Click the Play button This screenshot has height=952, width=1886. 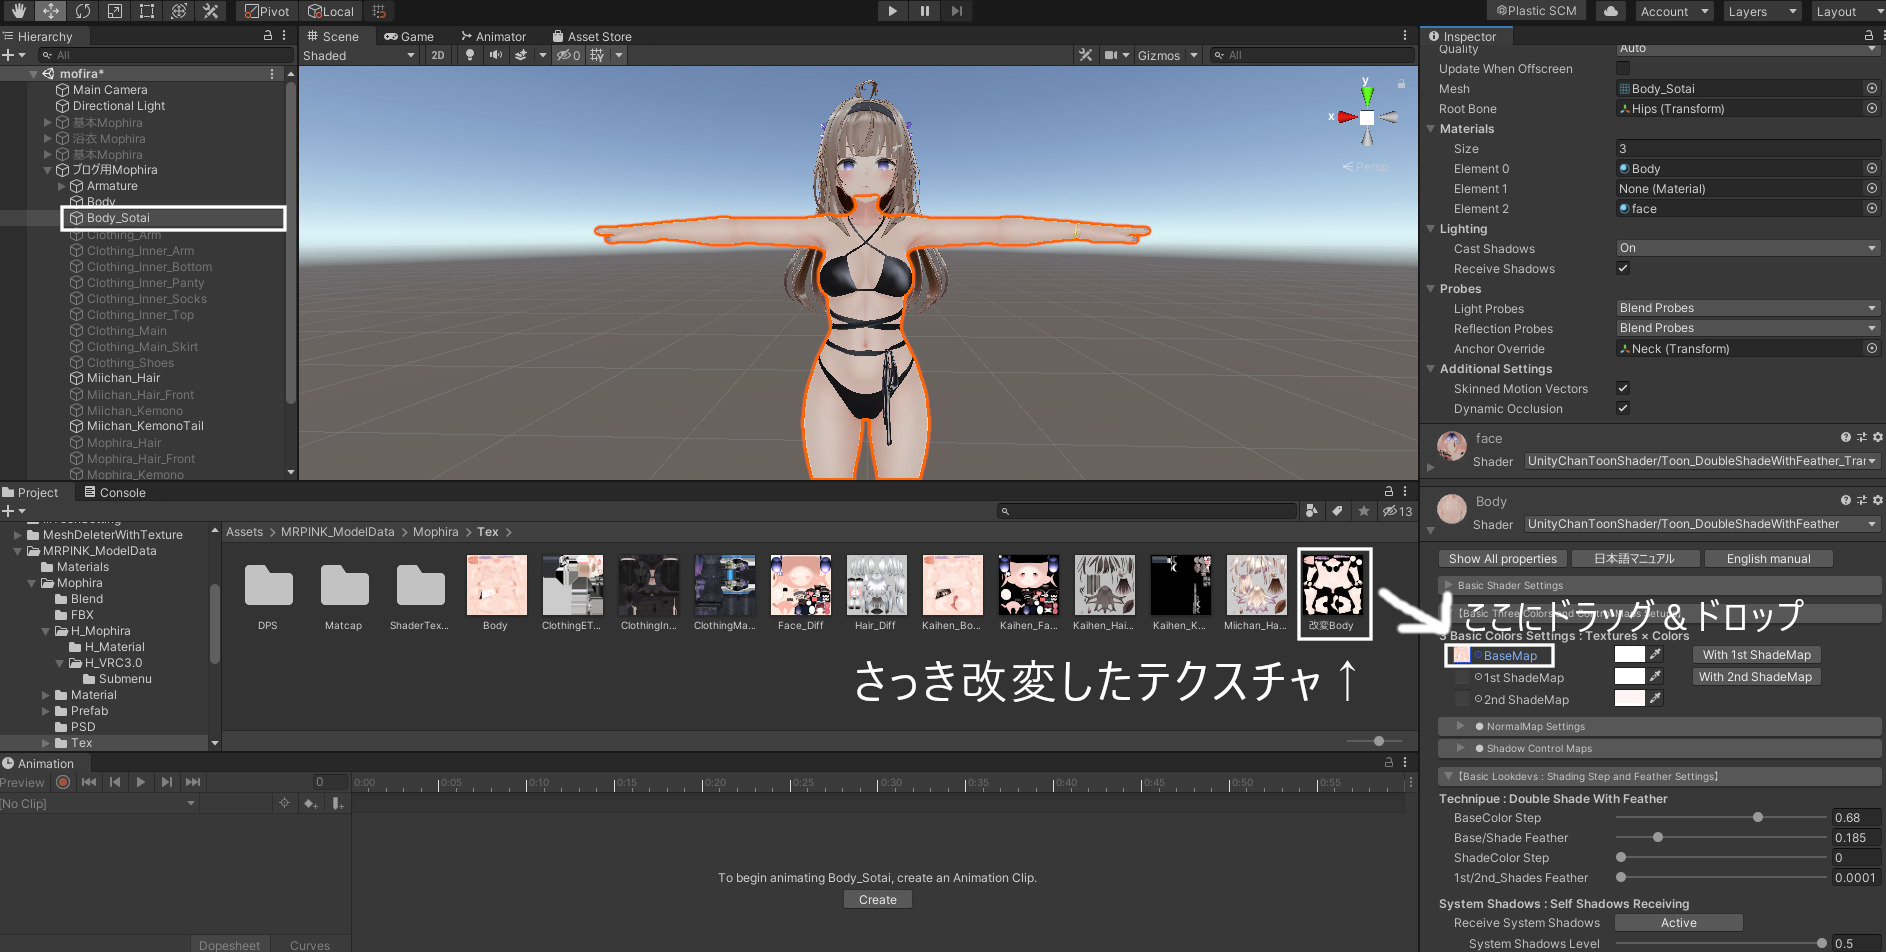[892, 11]
